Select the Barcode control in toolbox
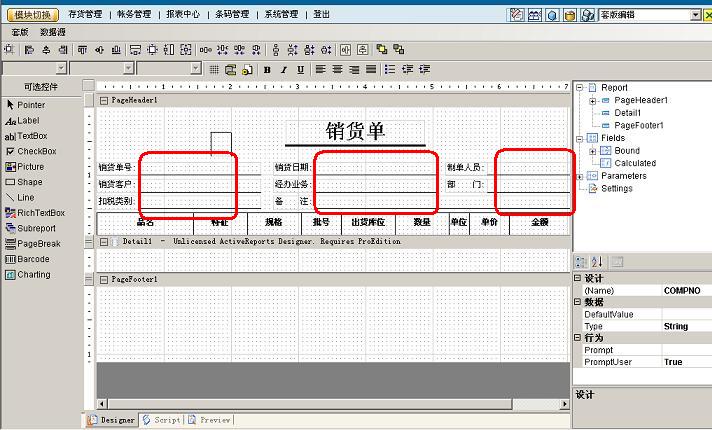712x430 pixels. pyautogui.click(x=33, y=259)
